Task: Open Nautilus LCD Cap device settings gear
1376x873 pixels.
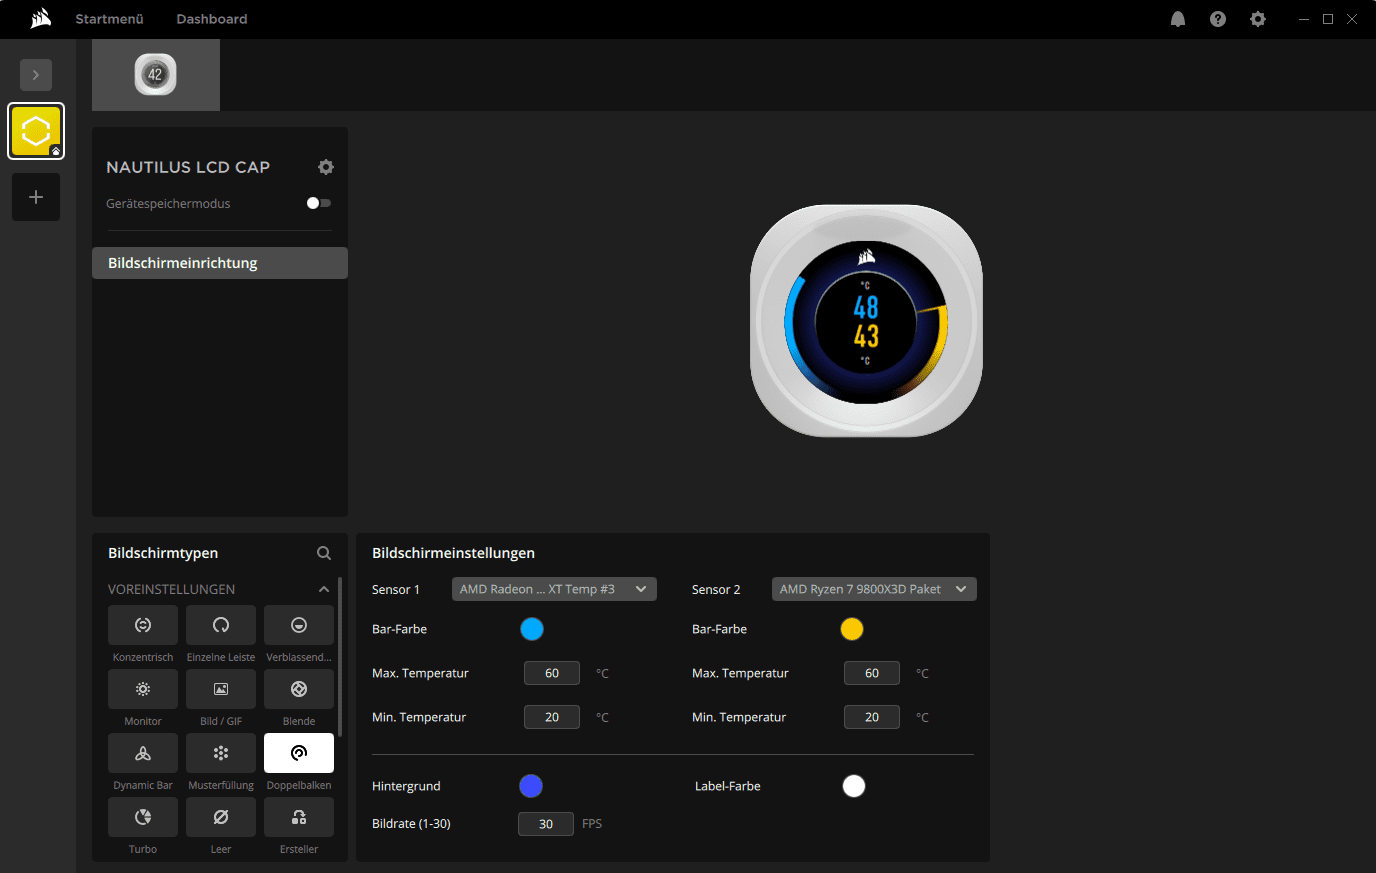Action: [x=326, y=167]
